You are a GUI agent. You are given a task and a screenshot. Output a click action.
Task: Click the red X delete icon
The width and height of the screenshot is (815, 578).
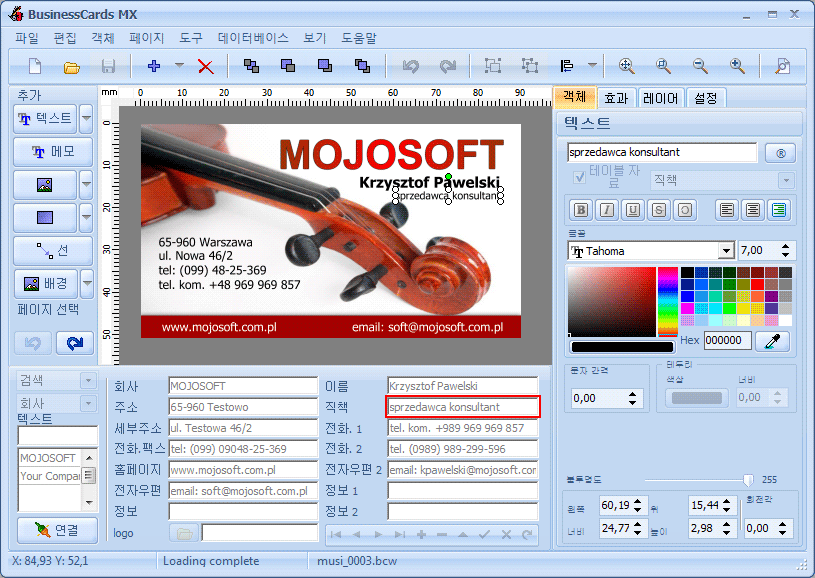click(206, 67)
